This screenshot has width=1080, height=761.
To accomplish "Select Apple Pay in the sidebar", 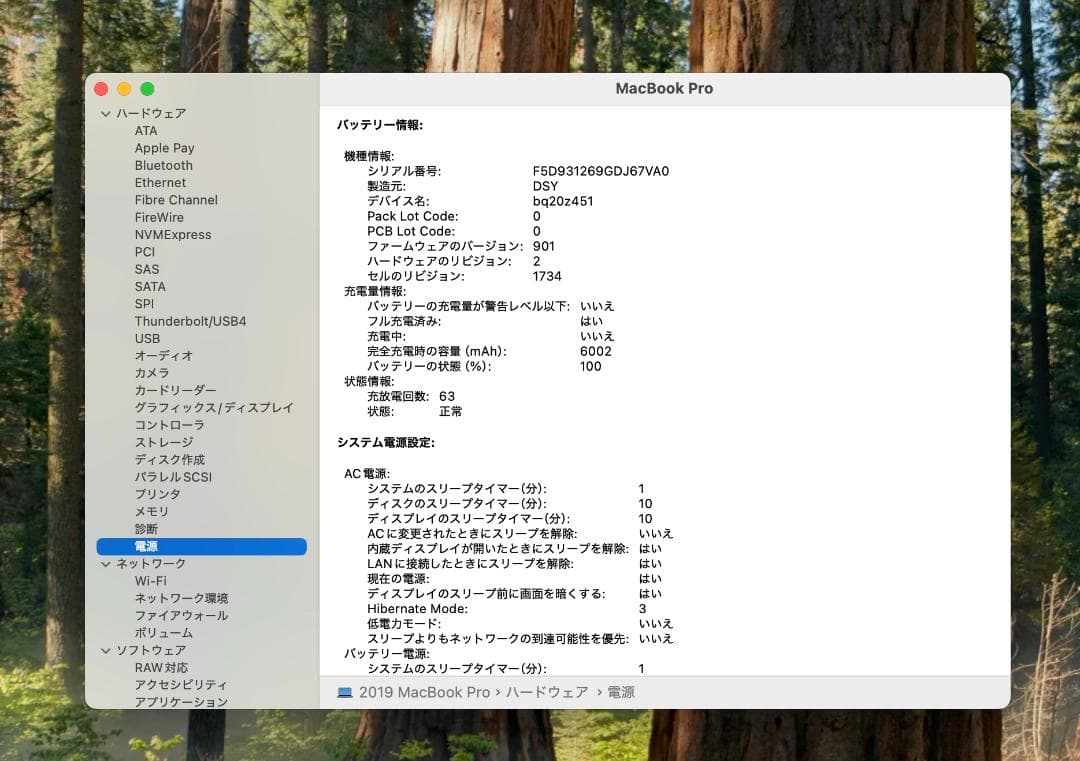I will point(162,148).
